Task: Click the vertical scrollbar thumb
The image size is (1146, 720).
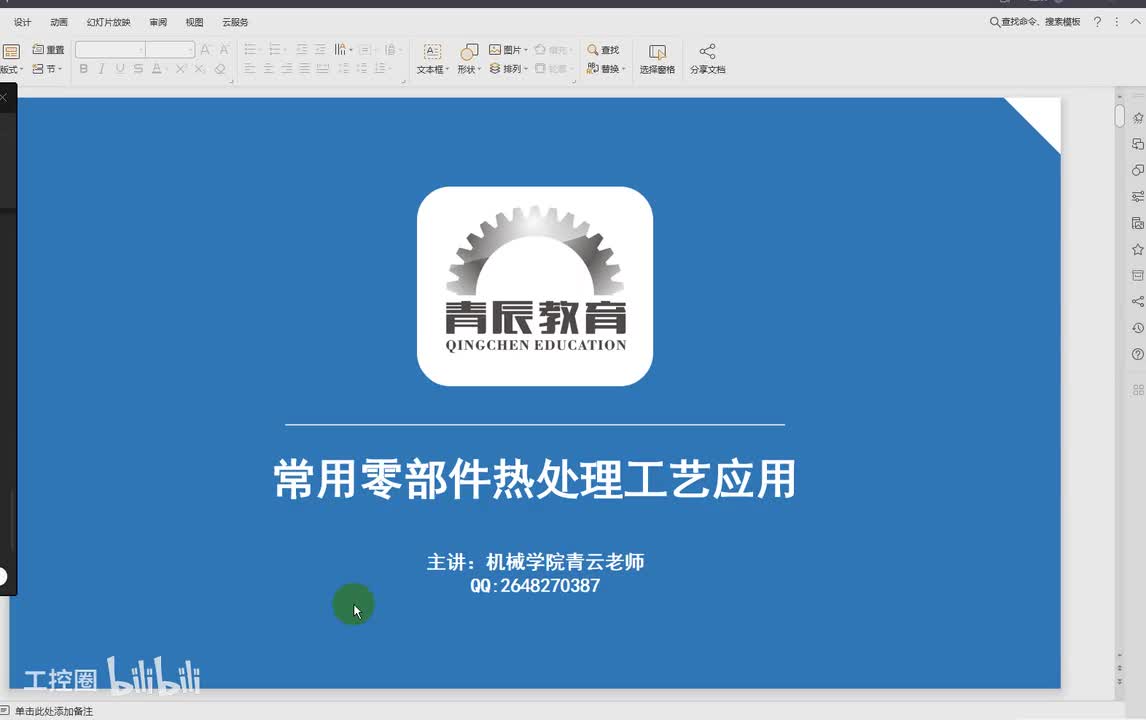Action: pos(1120,115)
